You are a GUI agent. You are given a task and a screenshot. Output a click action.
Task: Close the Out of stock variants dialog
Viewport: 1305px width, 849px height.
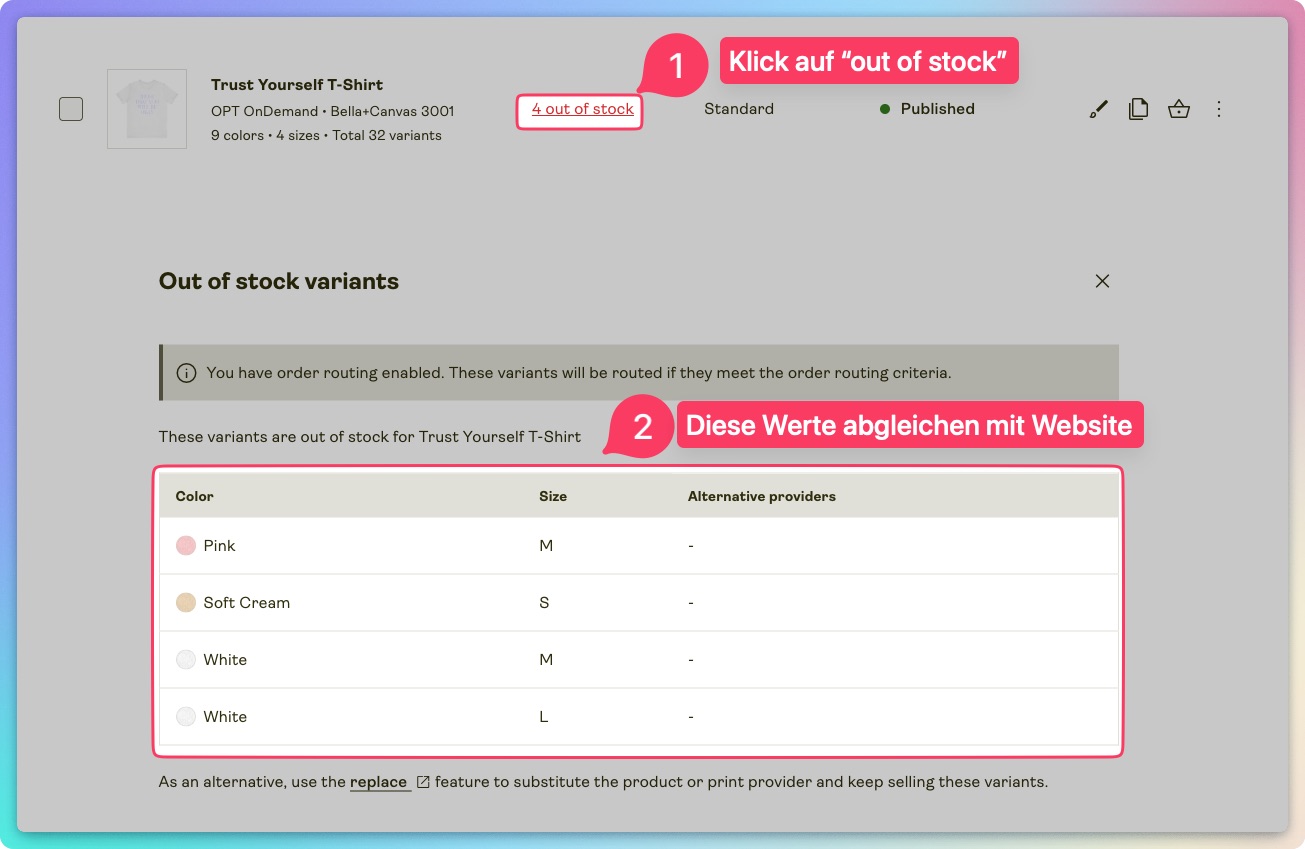click(1102, 281)
